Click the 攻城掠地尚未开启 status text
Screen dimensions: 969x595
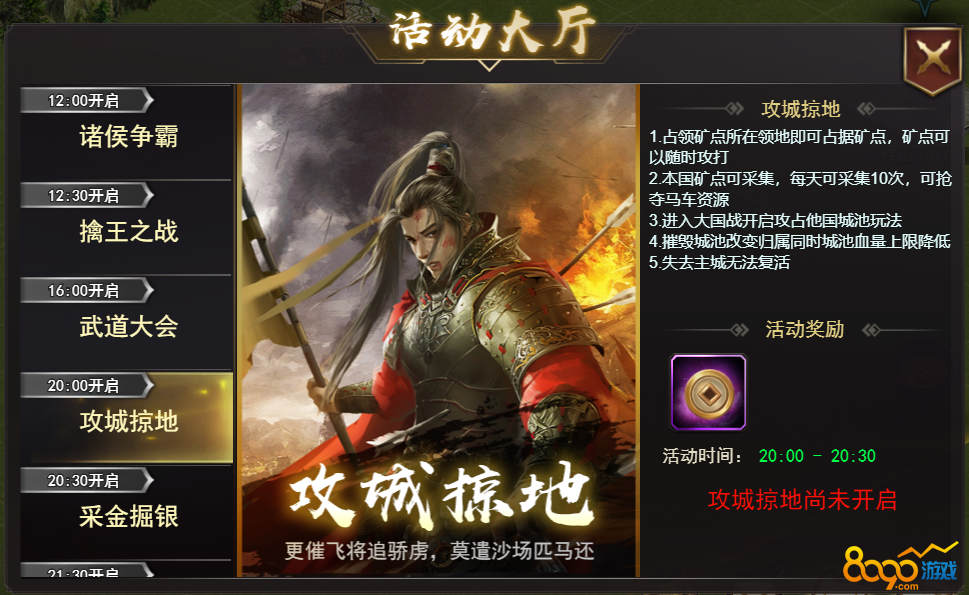[802, 500]
